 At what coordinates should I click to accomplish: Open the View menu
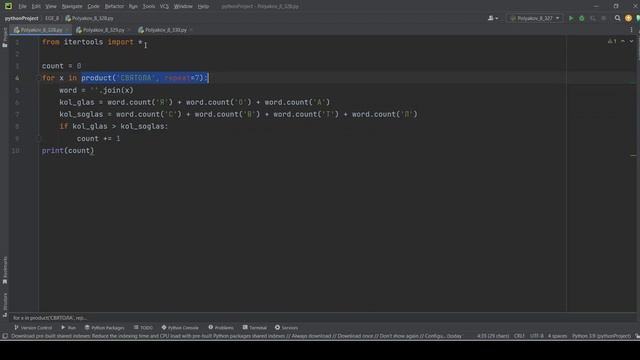pyautogui.click(x=51, y=6)
